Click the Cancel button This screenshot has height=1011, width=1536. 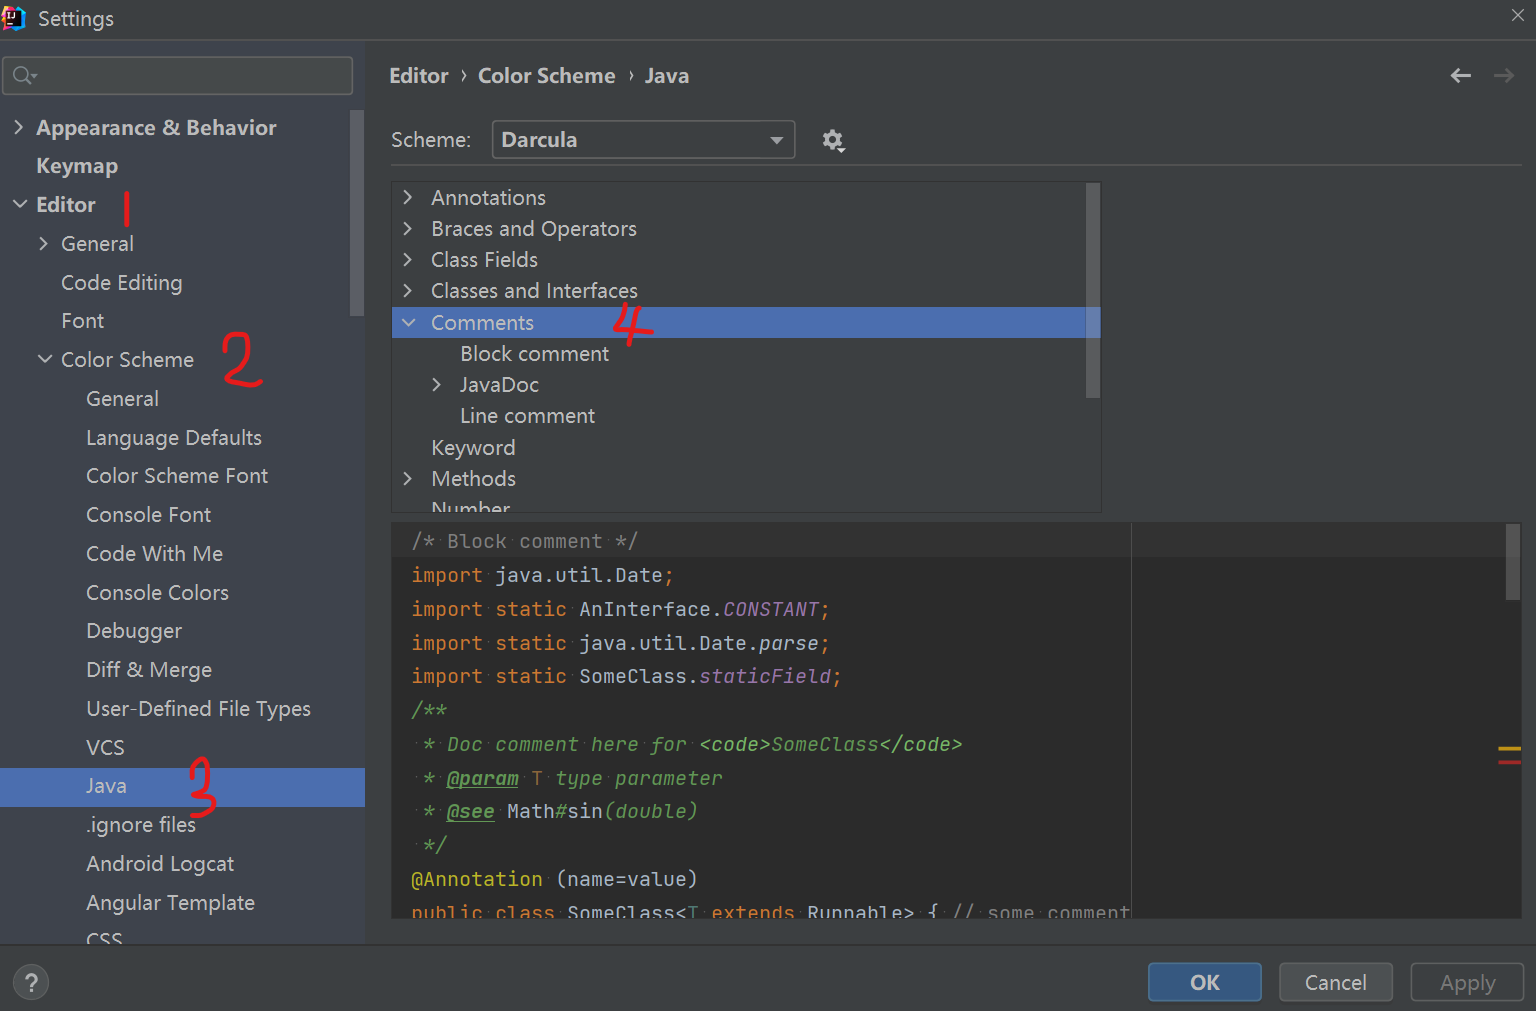[x=1336, y=982]
